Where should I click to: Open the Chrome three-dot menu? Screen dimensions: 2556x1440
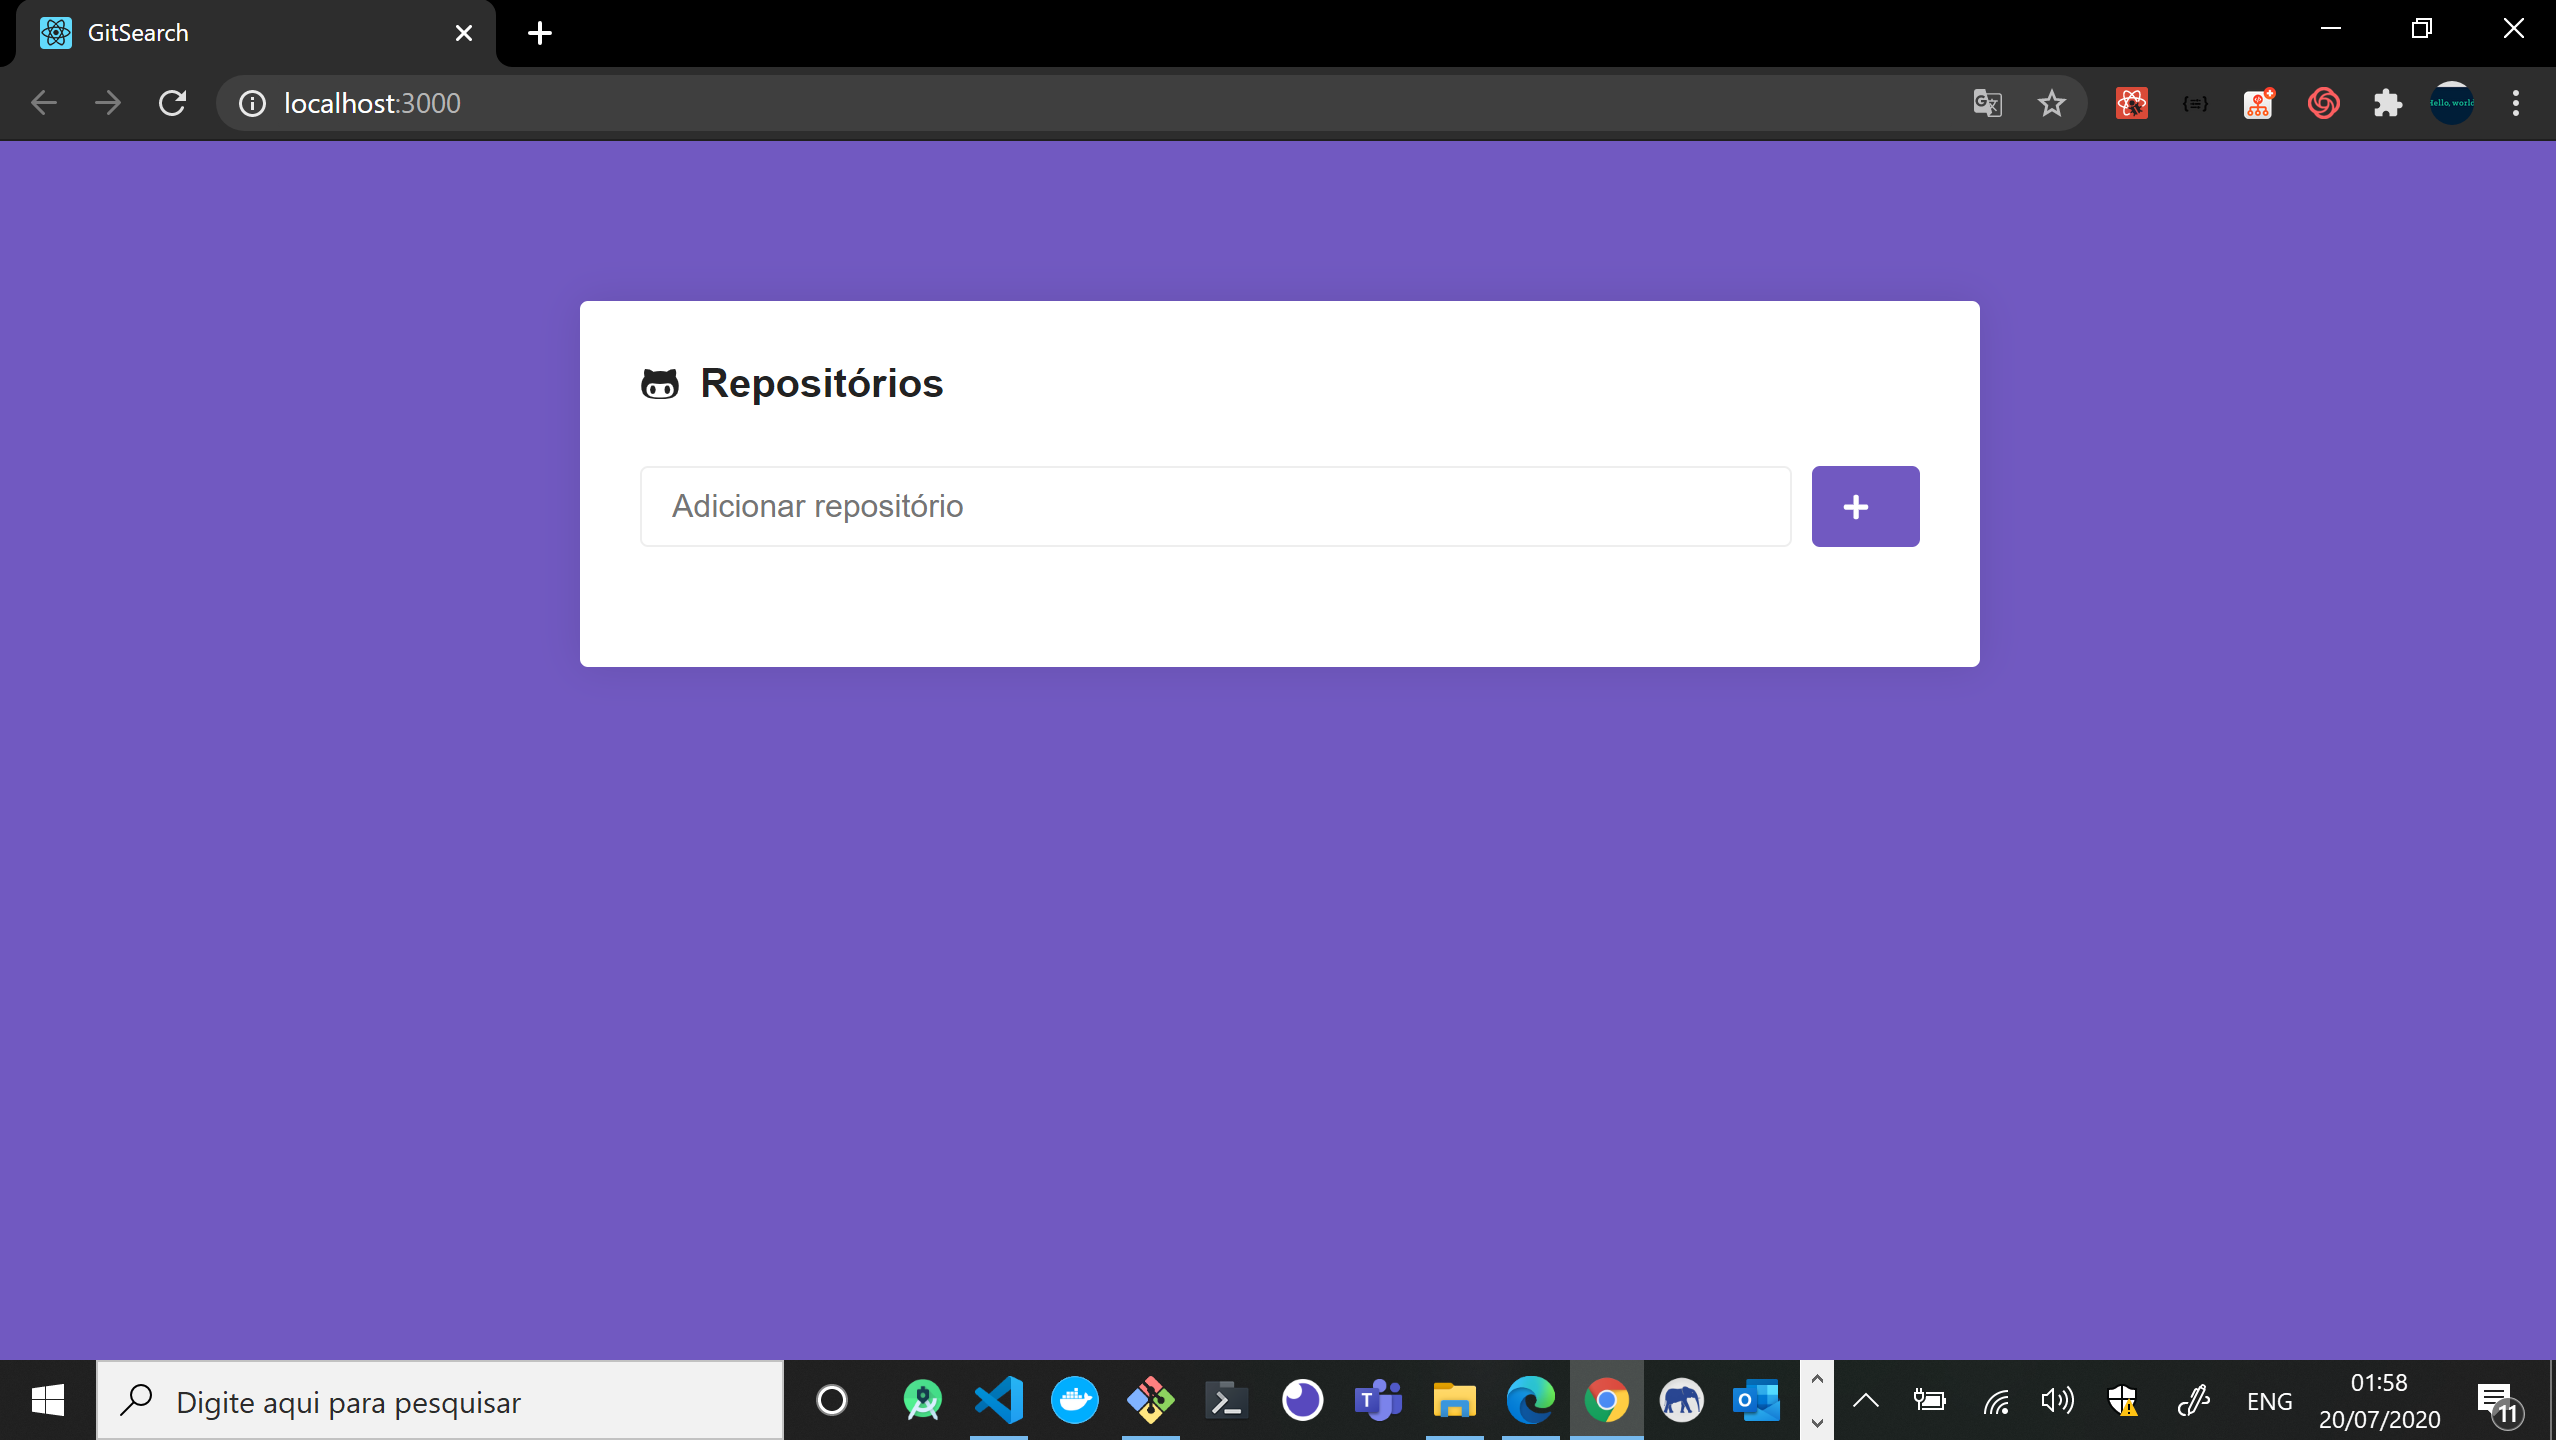point(2515,103)
